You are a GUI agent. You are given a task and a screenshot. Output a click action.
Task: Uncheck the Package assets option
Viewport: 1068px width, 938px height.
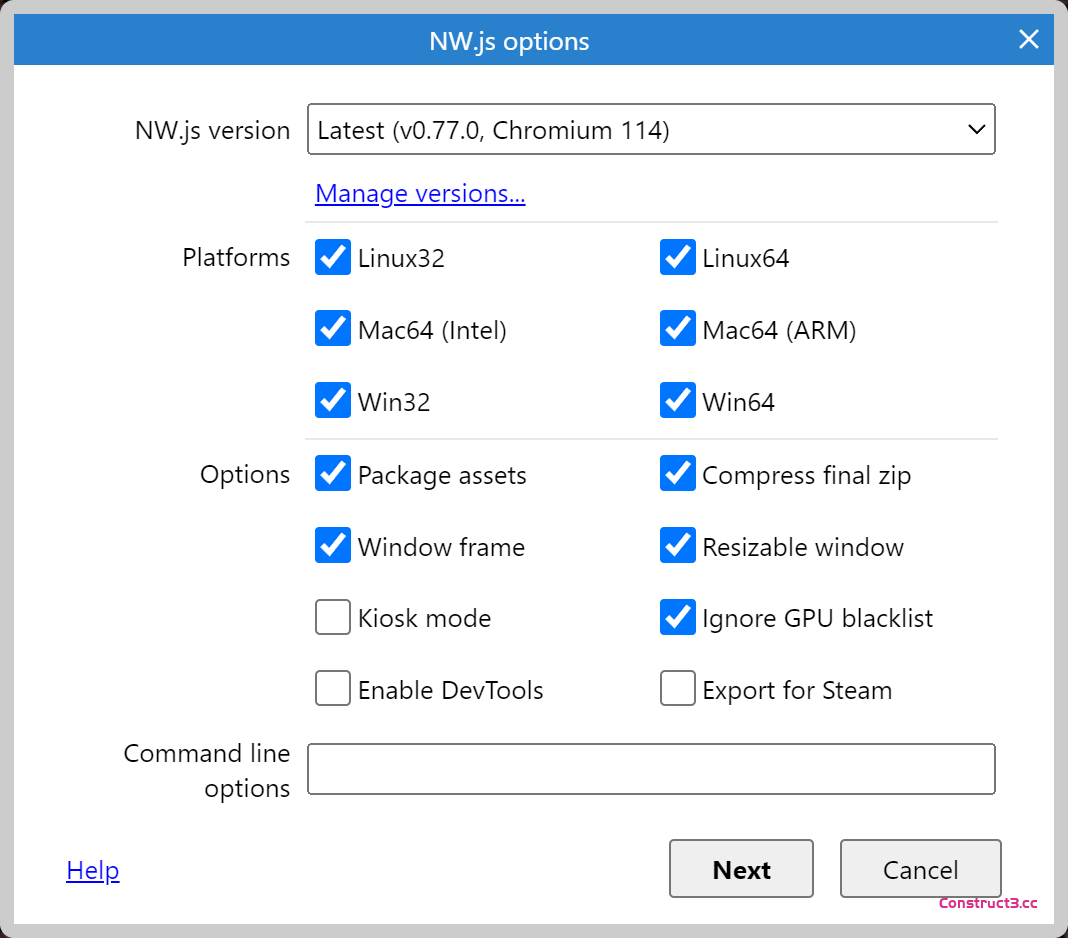pos(333,474)
